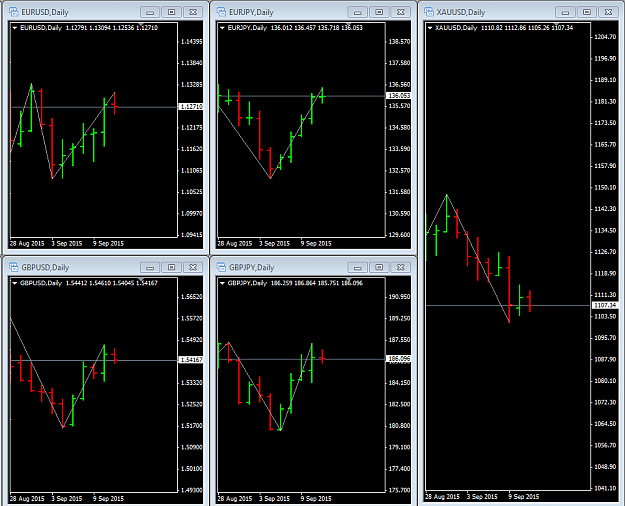625x506 pixels.
Task: Click the 175.700 value on GBPJPY scale
Action: [399, 490]
